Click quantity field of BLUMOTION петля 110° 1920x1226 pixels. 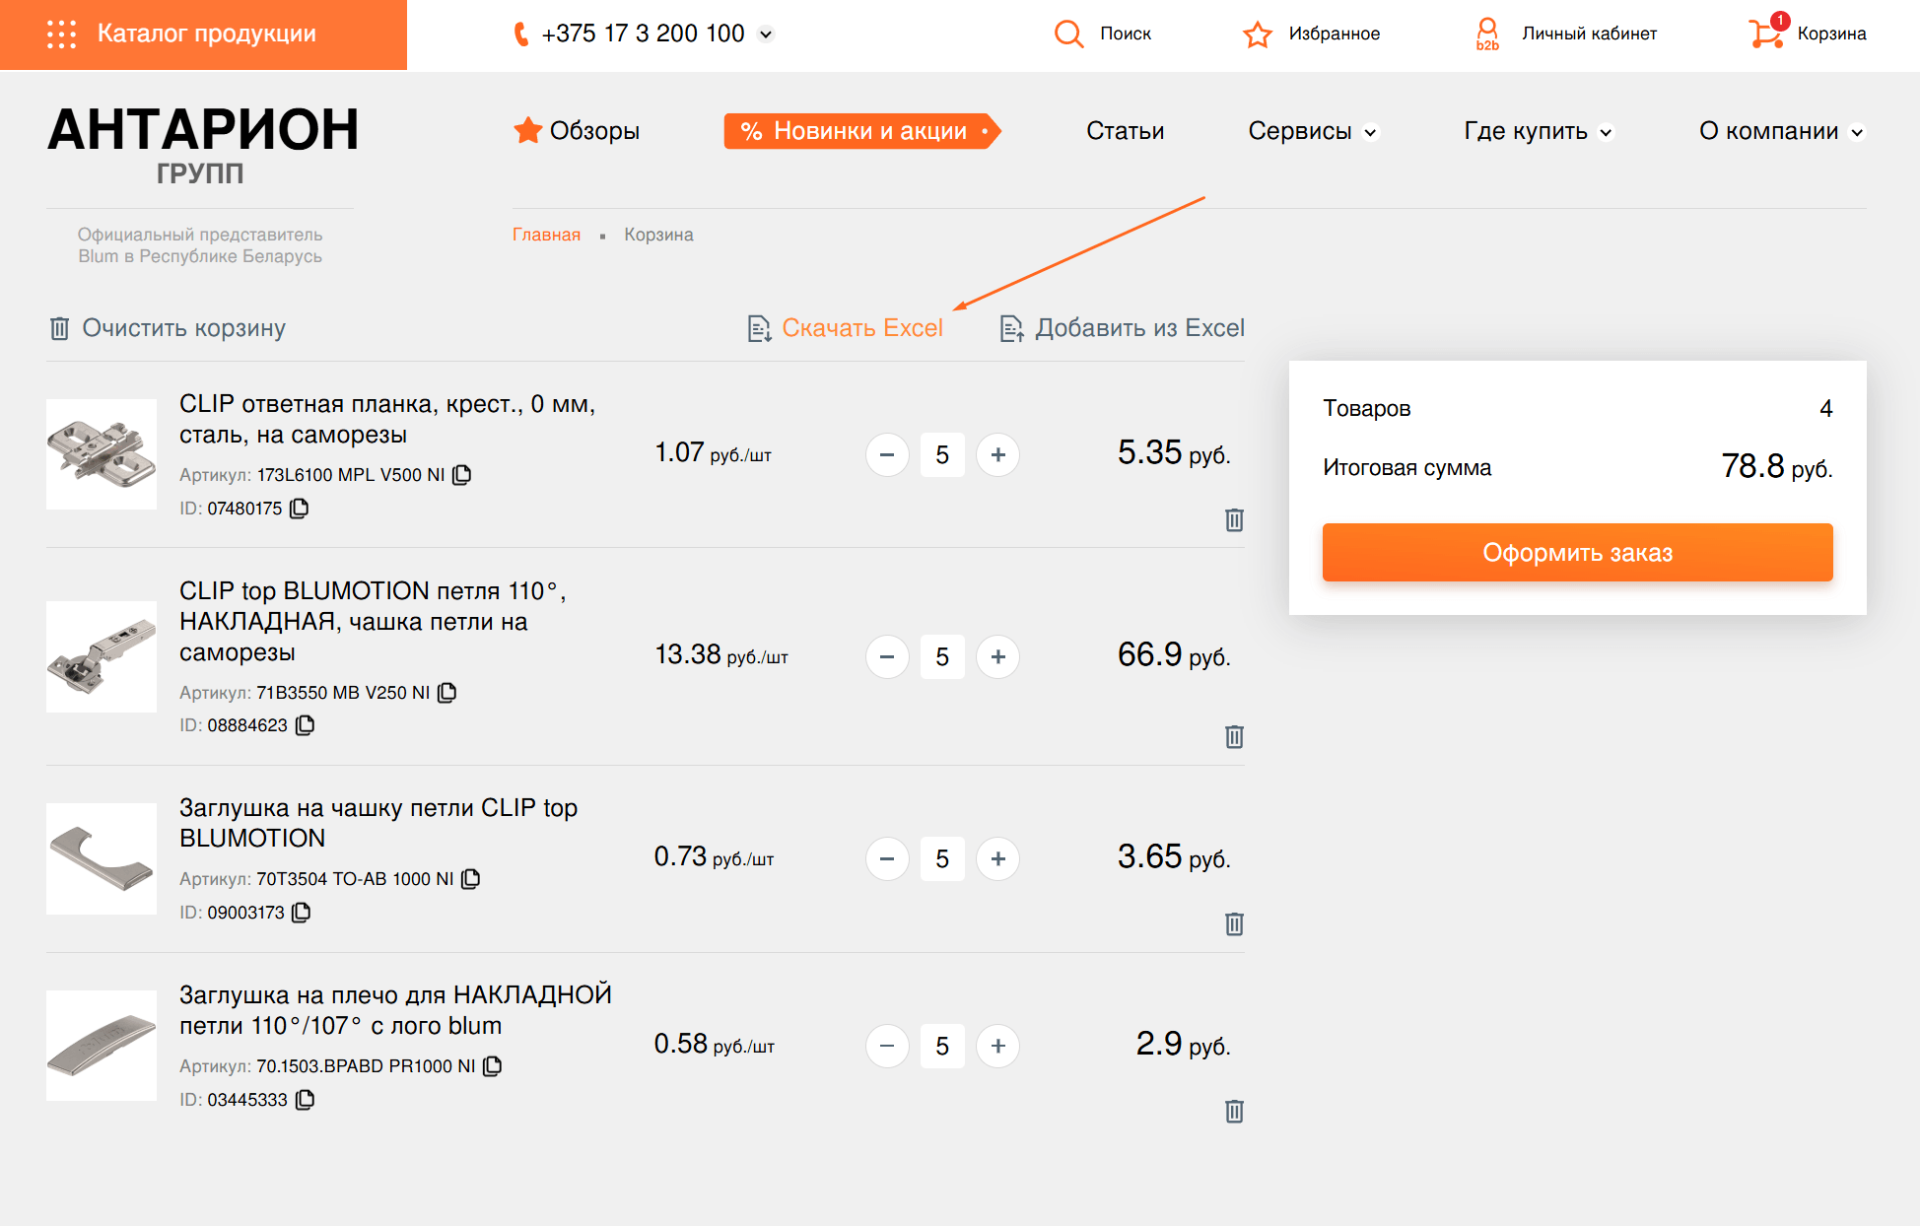[942, 657]
